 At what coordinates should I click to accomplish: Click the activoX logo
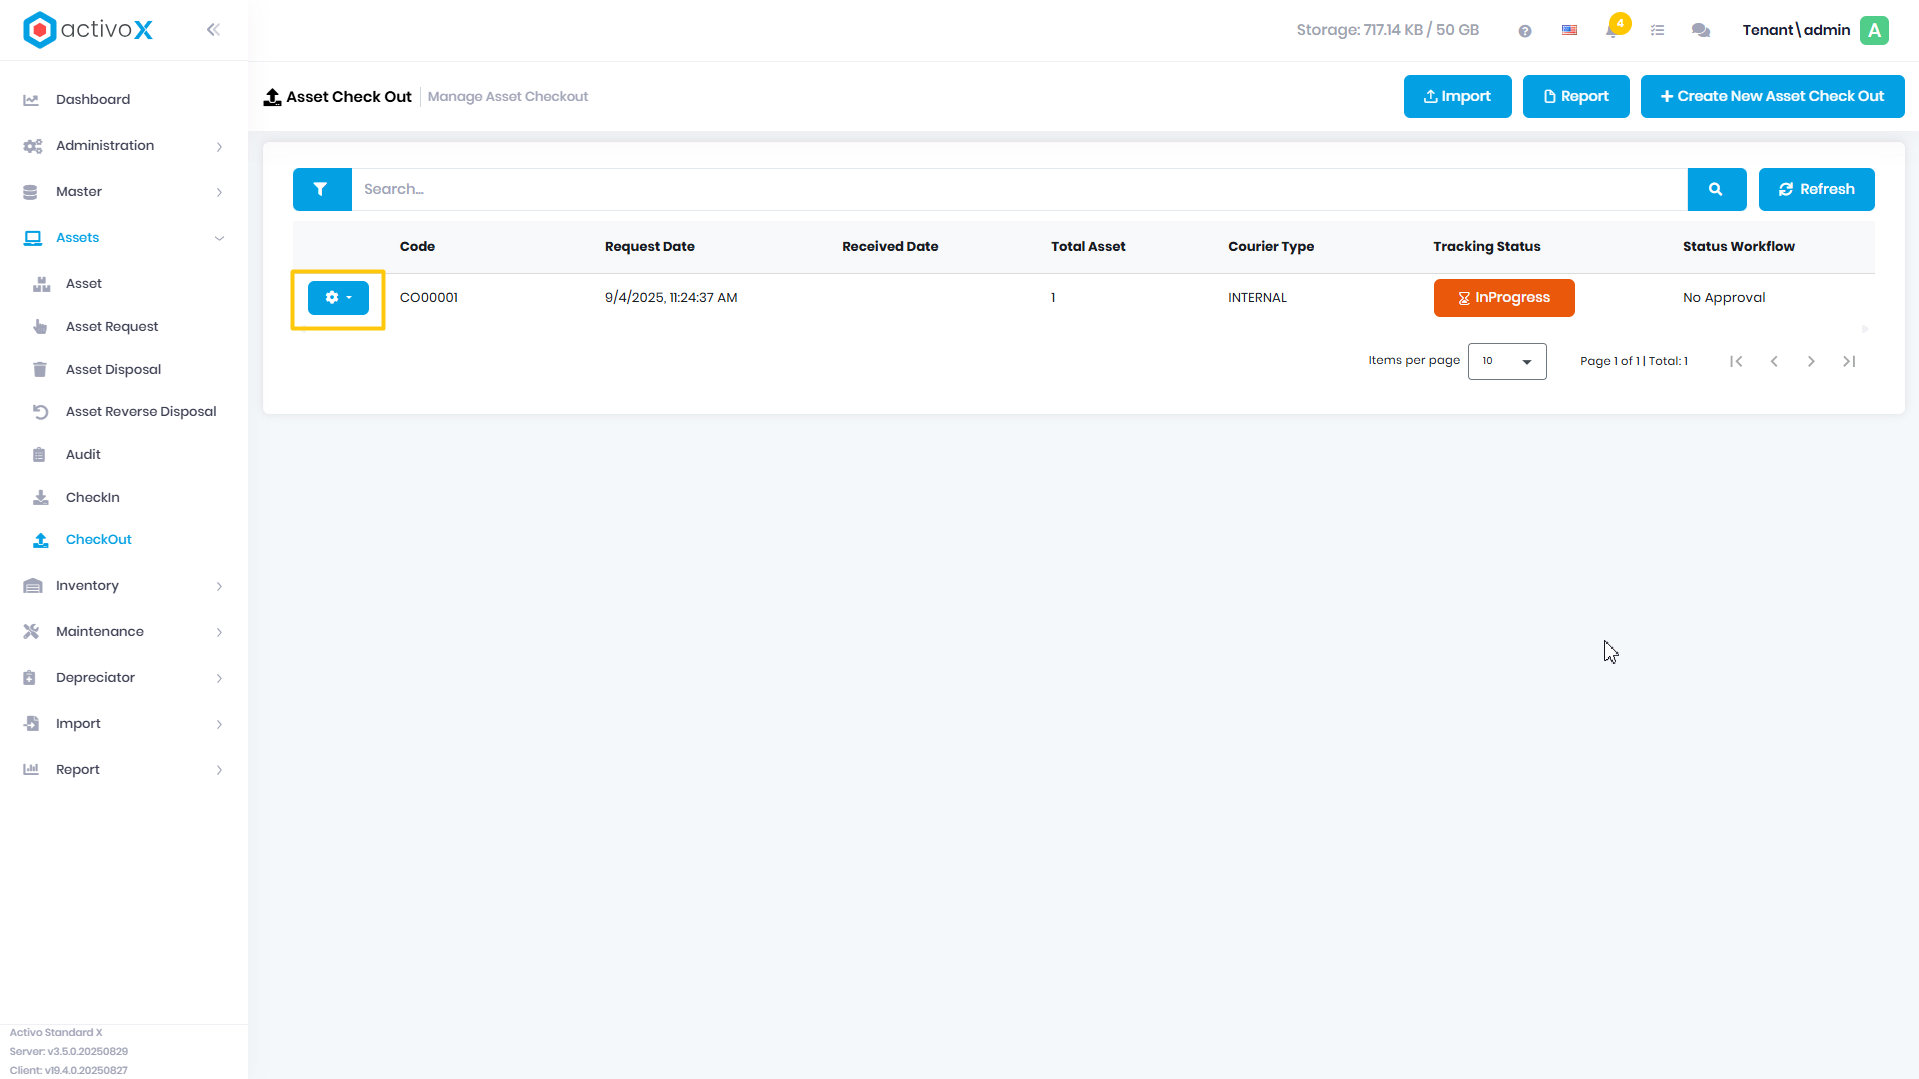coord(88,30)
